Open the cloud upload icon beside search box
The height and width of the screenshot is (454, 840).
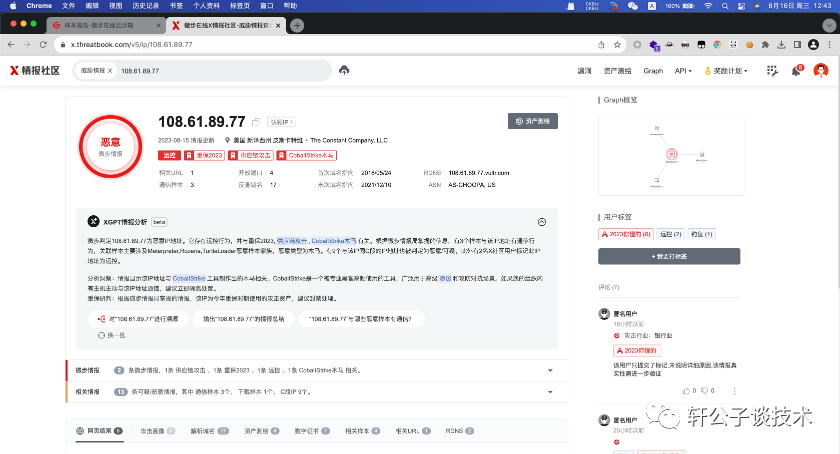[344, 70]
